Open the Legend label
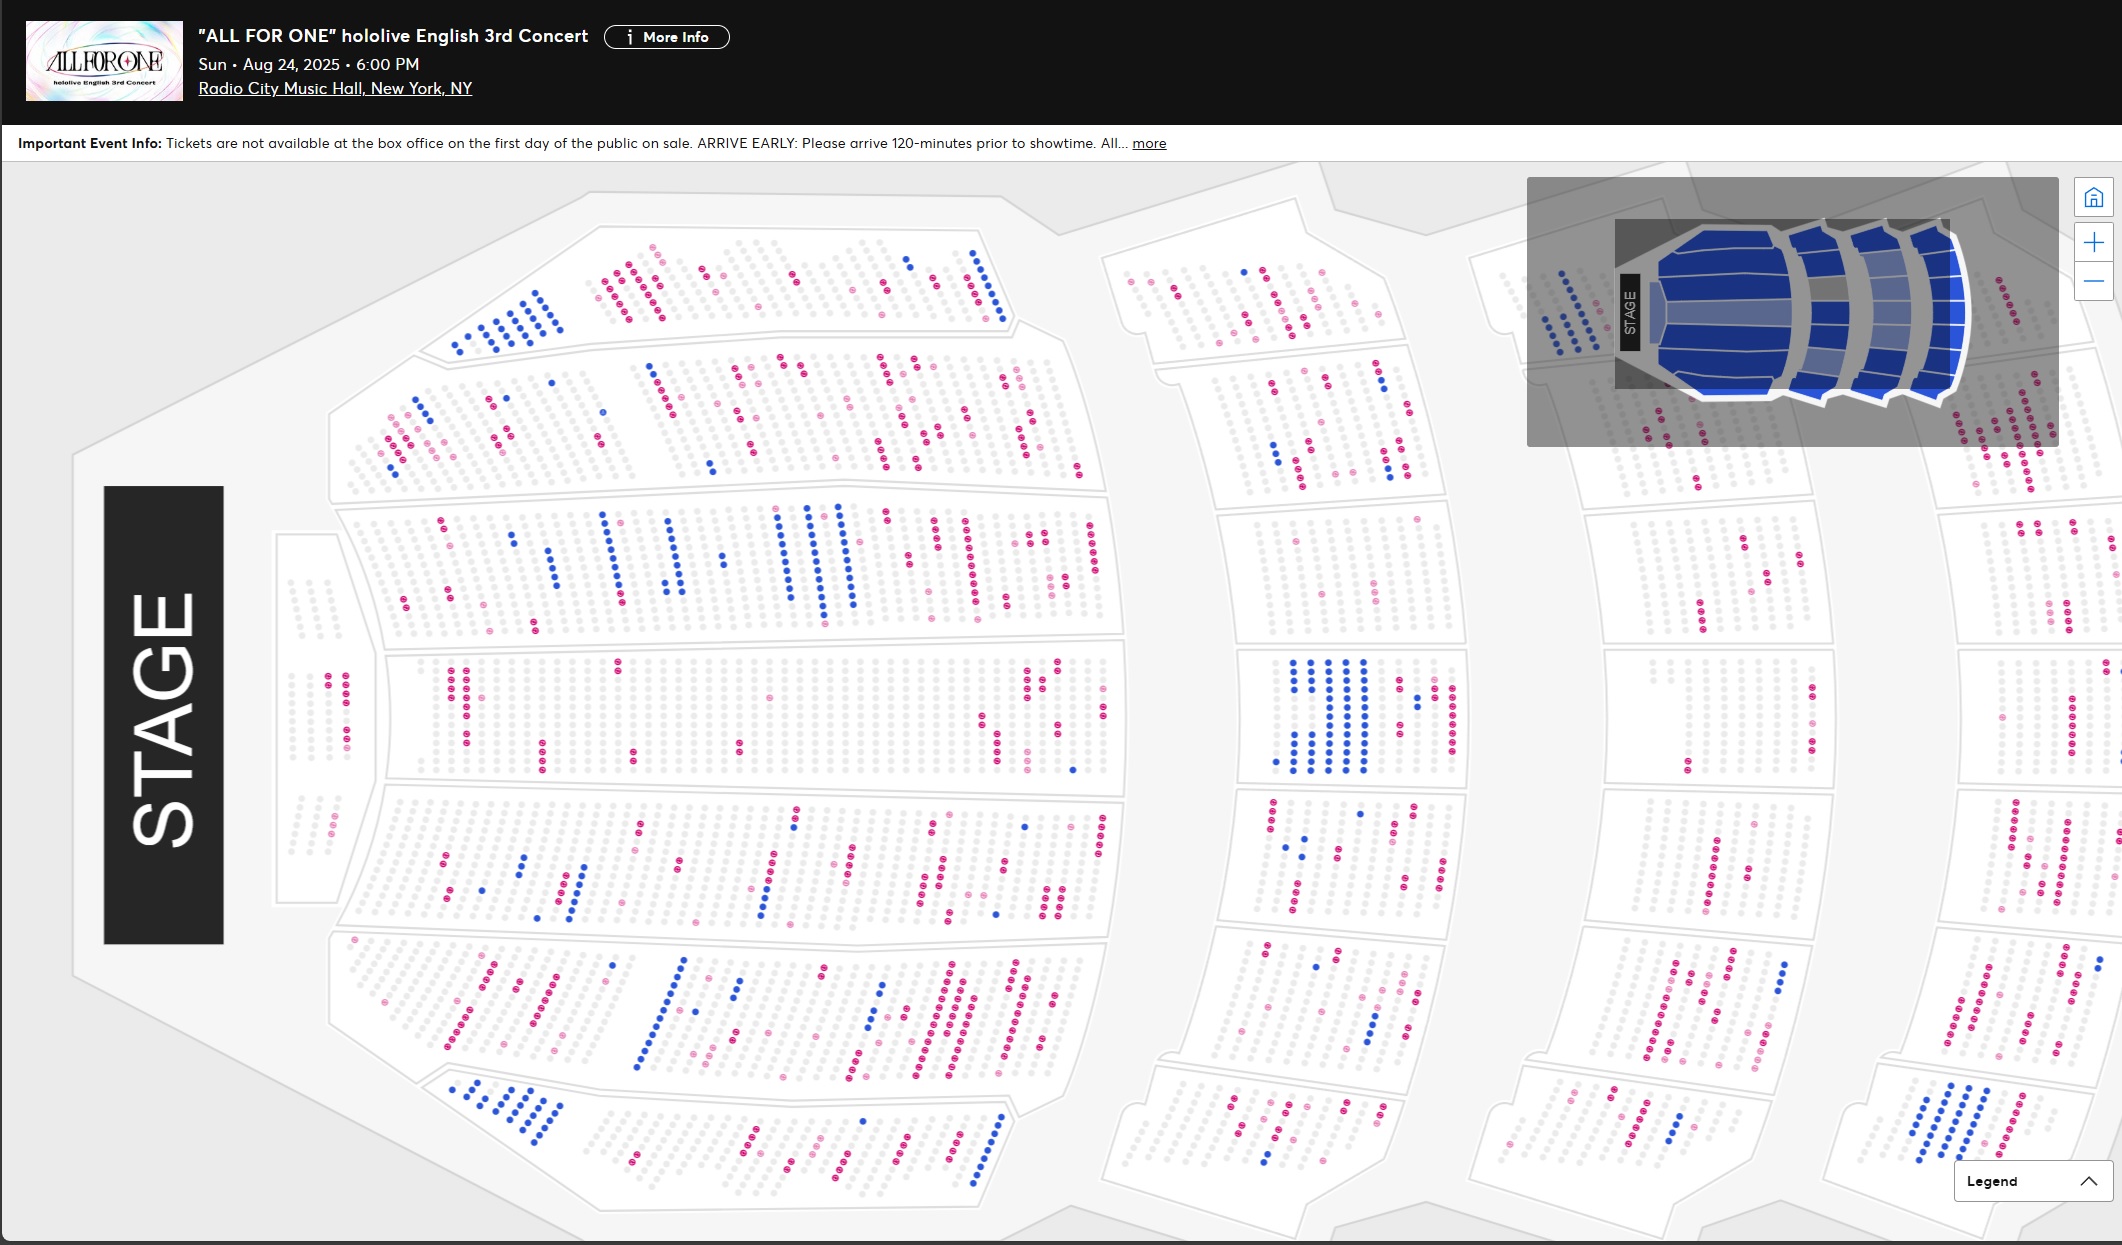Screen dimensions: 2122x1245 (1991, 1181)
